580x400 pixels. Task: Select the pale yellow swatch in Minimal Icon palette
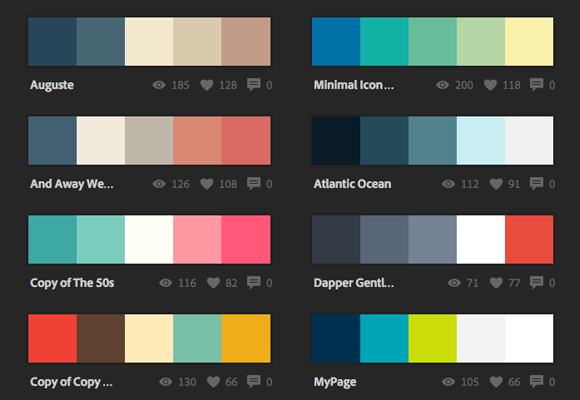click(529, 41)
